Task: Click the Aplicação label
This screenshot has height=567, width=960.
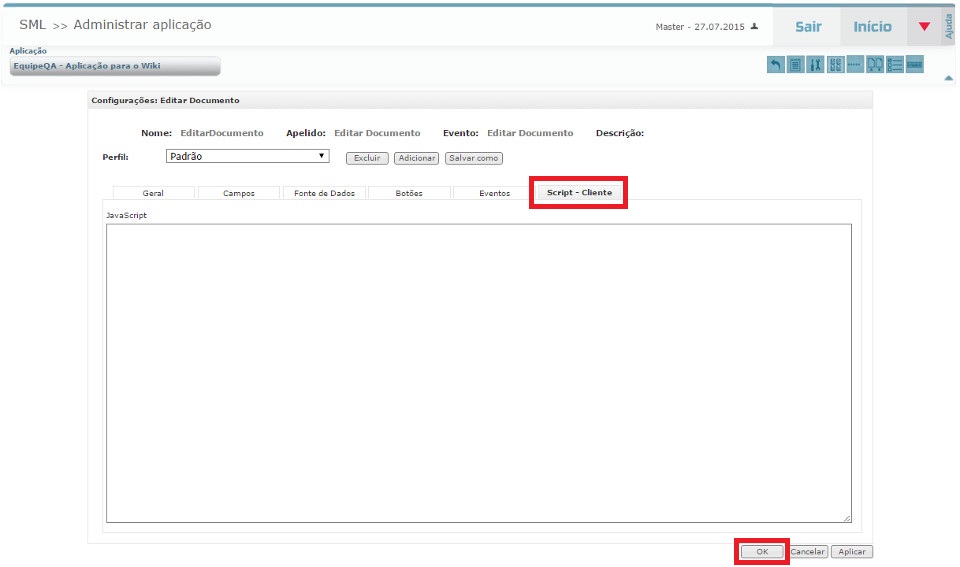Action: (28, 51)
